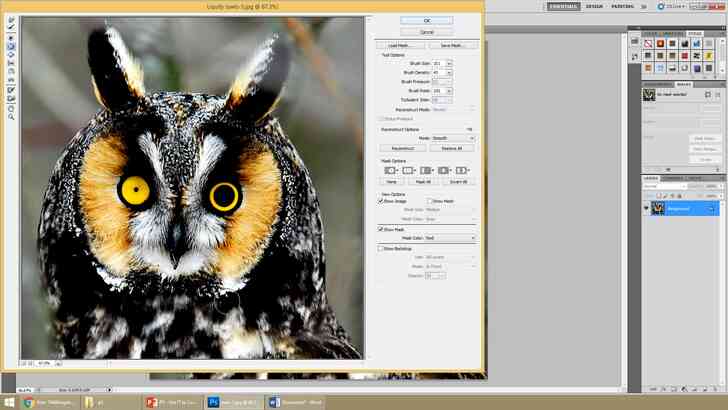Open the Brush Size dropdown arrow
The height and width of the screenshot is (410, 728).
pyautogui.click(x=449, y=63)
